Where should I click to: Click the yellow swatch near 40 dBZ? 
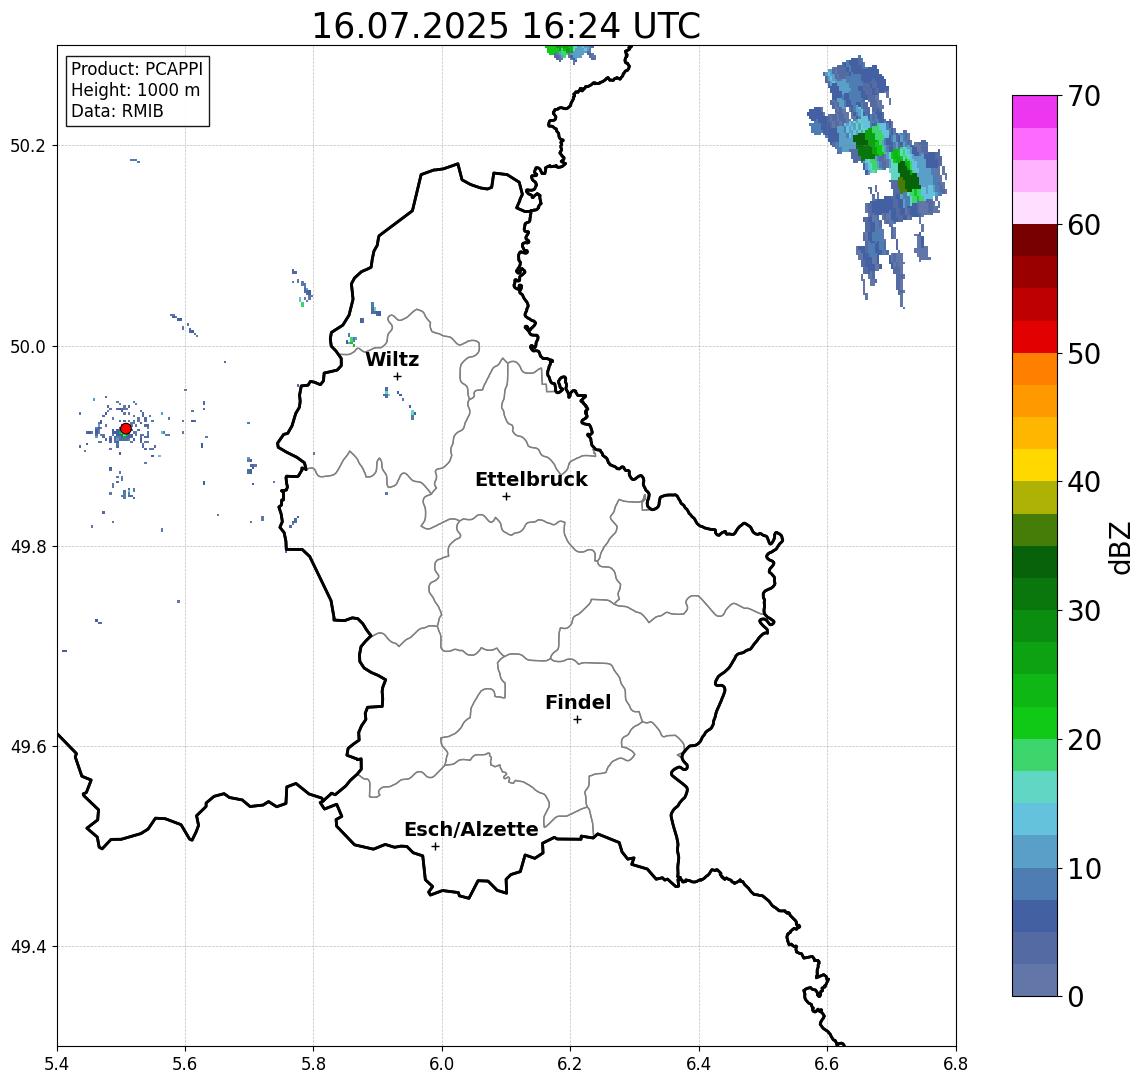pos(1035,465)
